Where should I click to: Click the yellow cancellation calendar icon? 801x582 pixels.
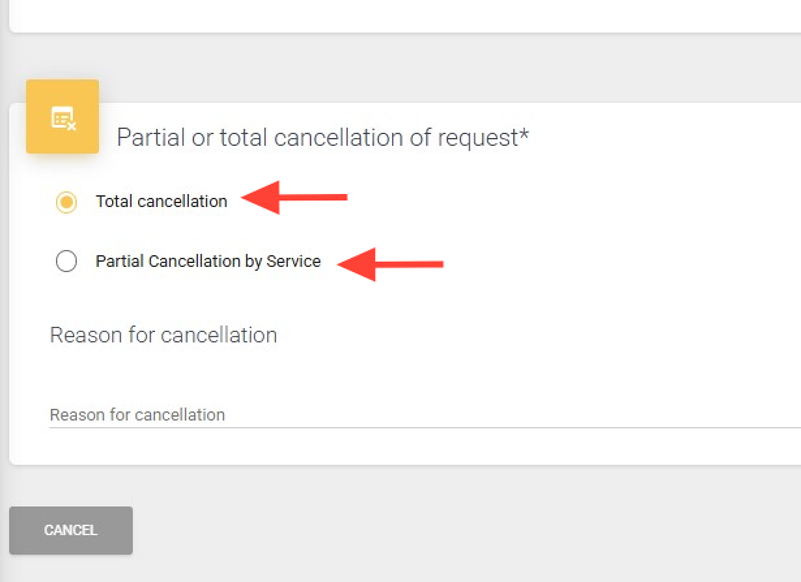pos(62,117)
